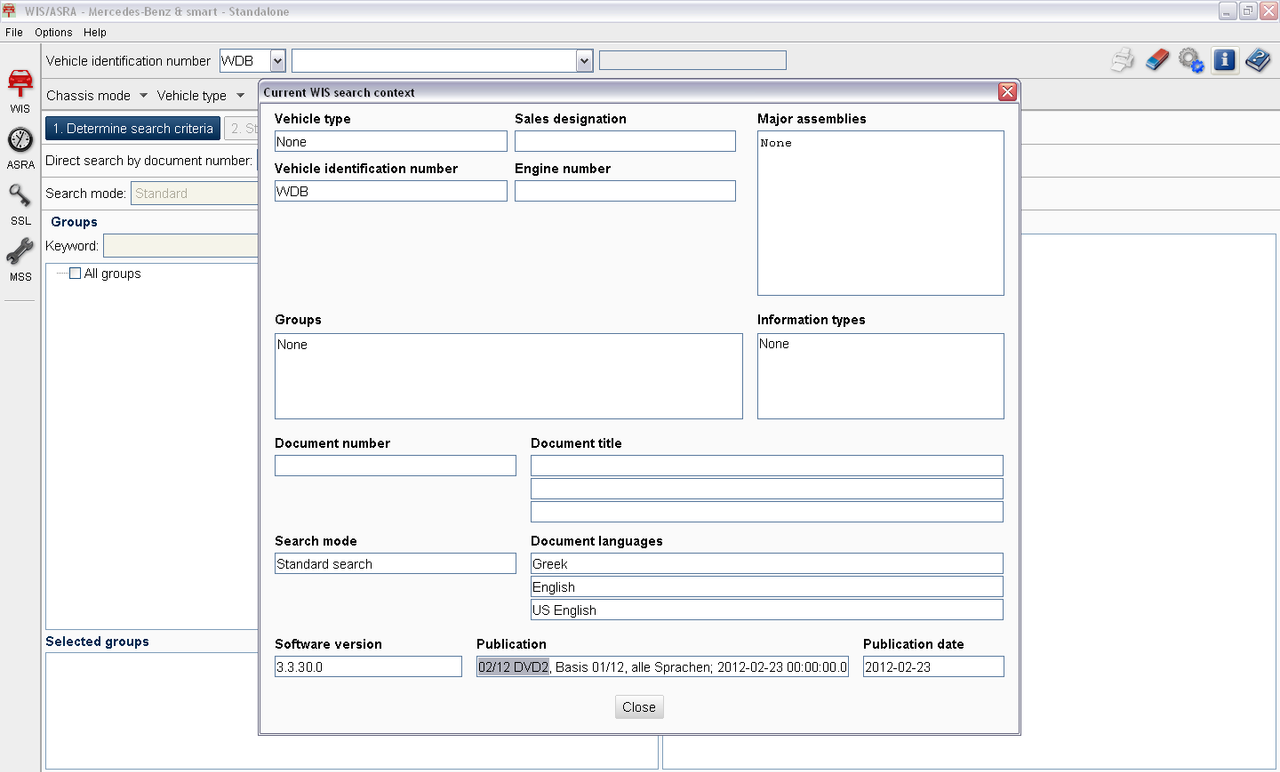Click the blue info icon
Screen dimensions: 1280x772
1224,60
